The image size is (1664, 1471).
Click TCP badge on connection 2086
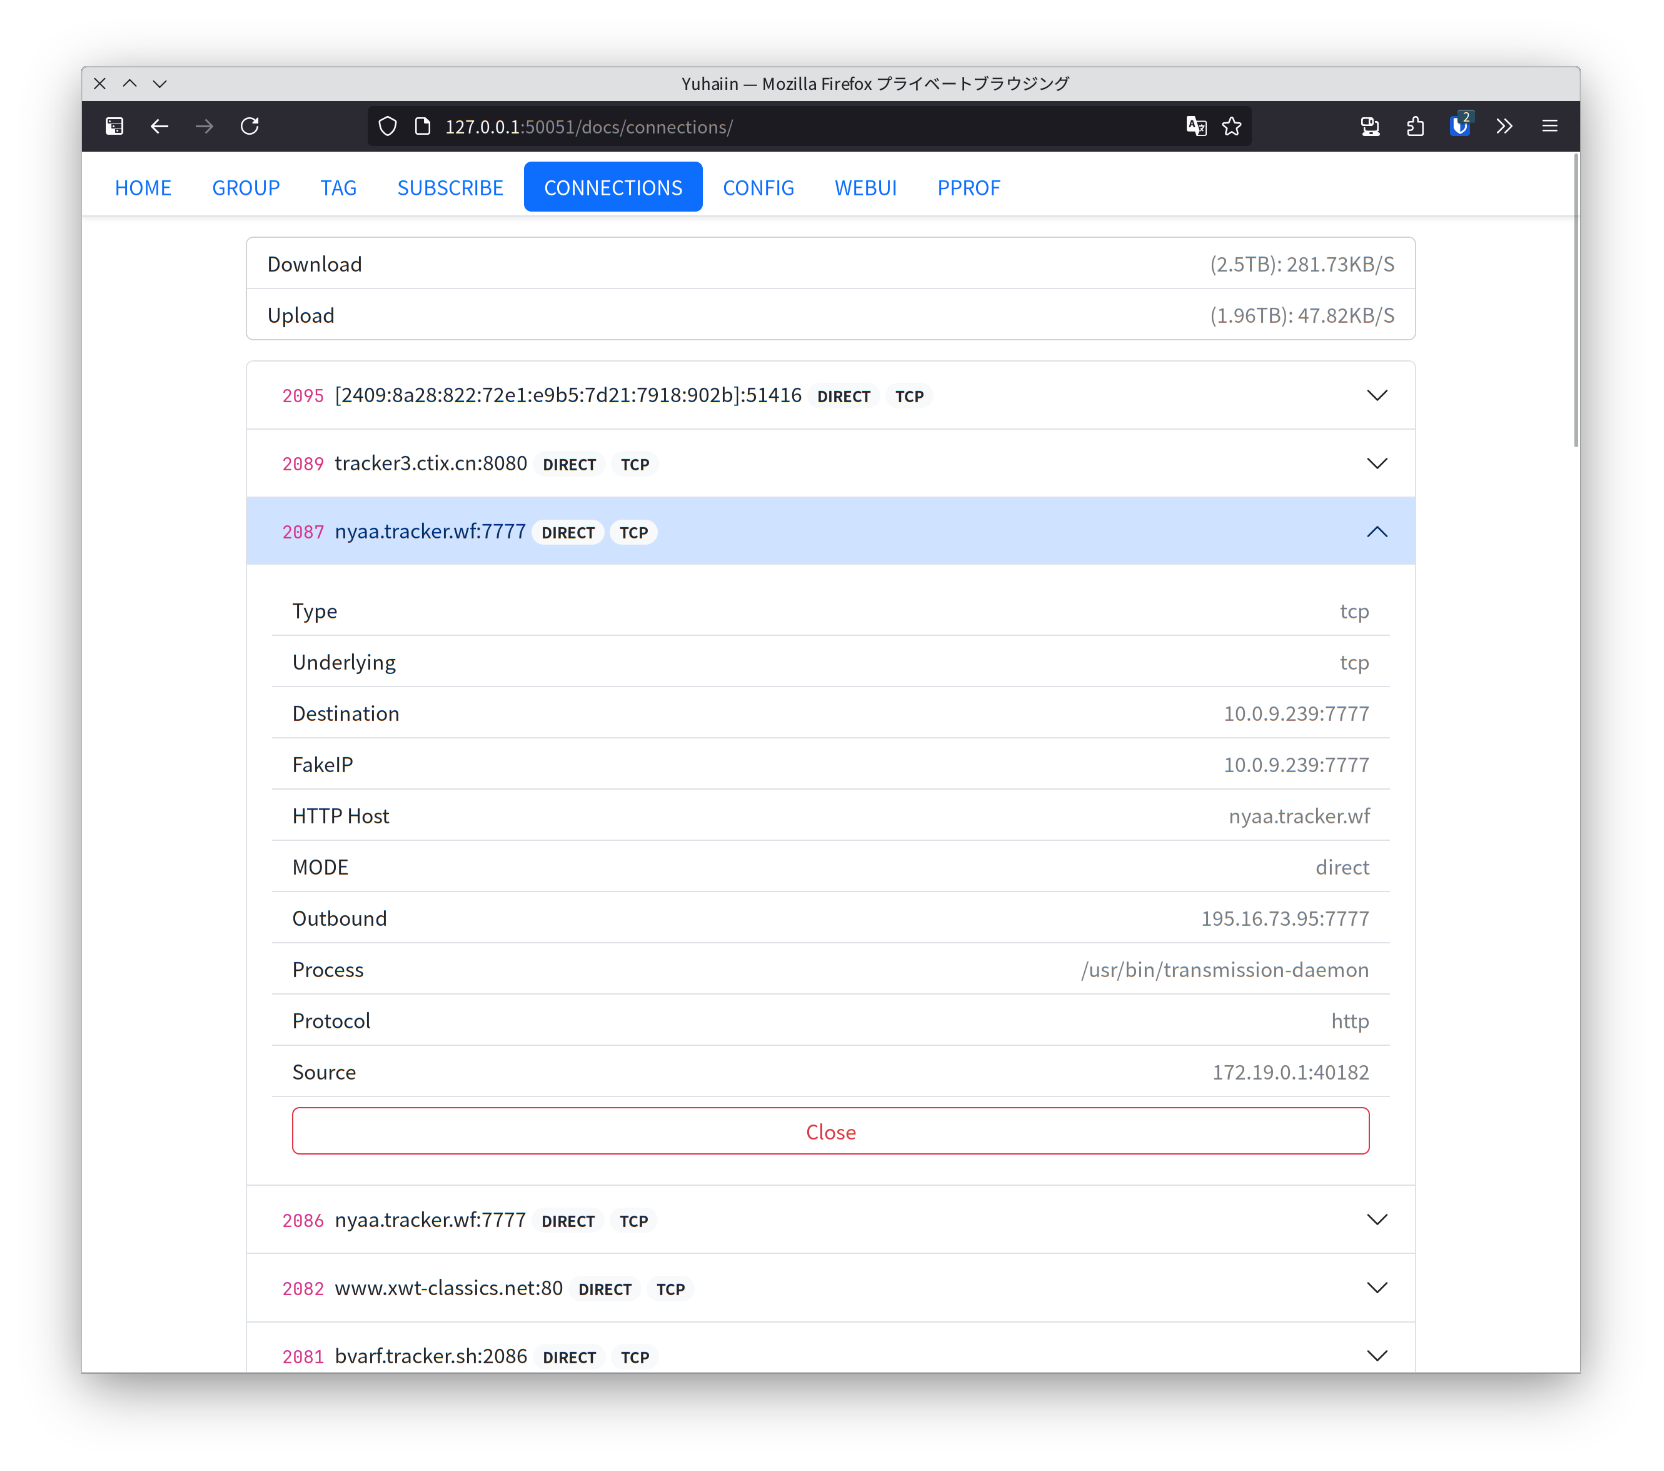(x=634, y=1222)
